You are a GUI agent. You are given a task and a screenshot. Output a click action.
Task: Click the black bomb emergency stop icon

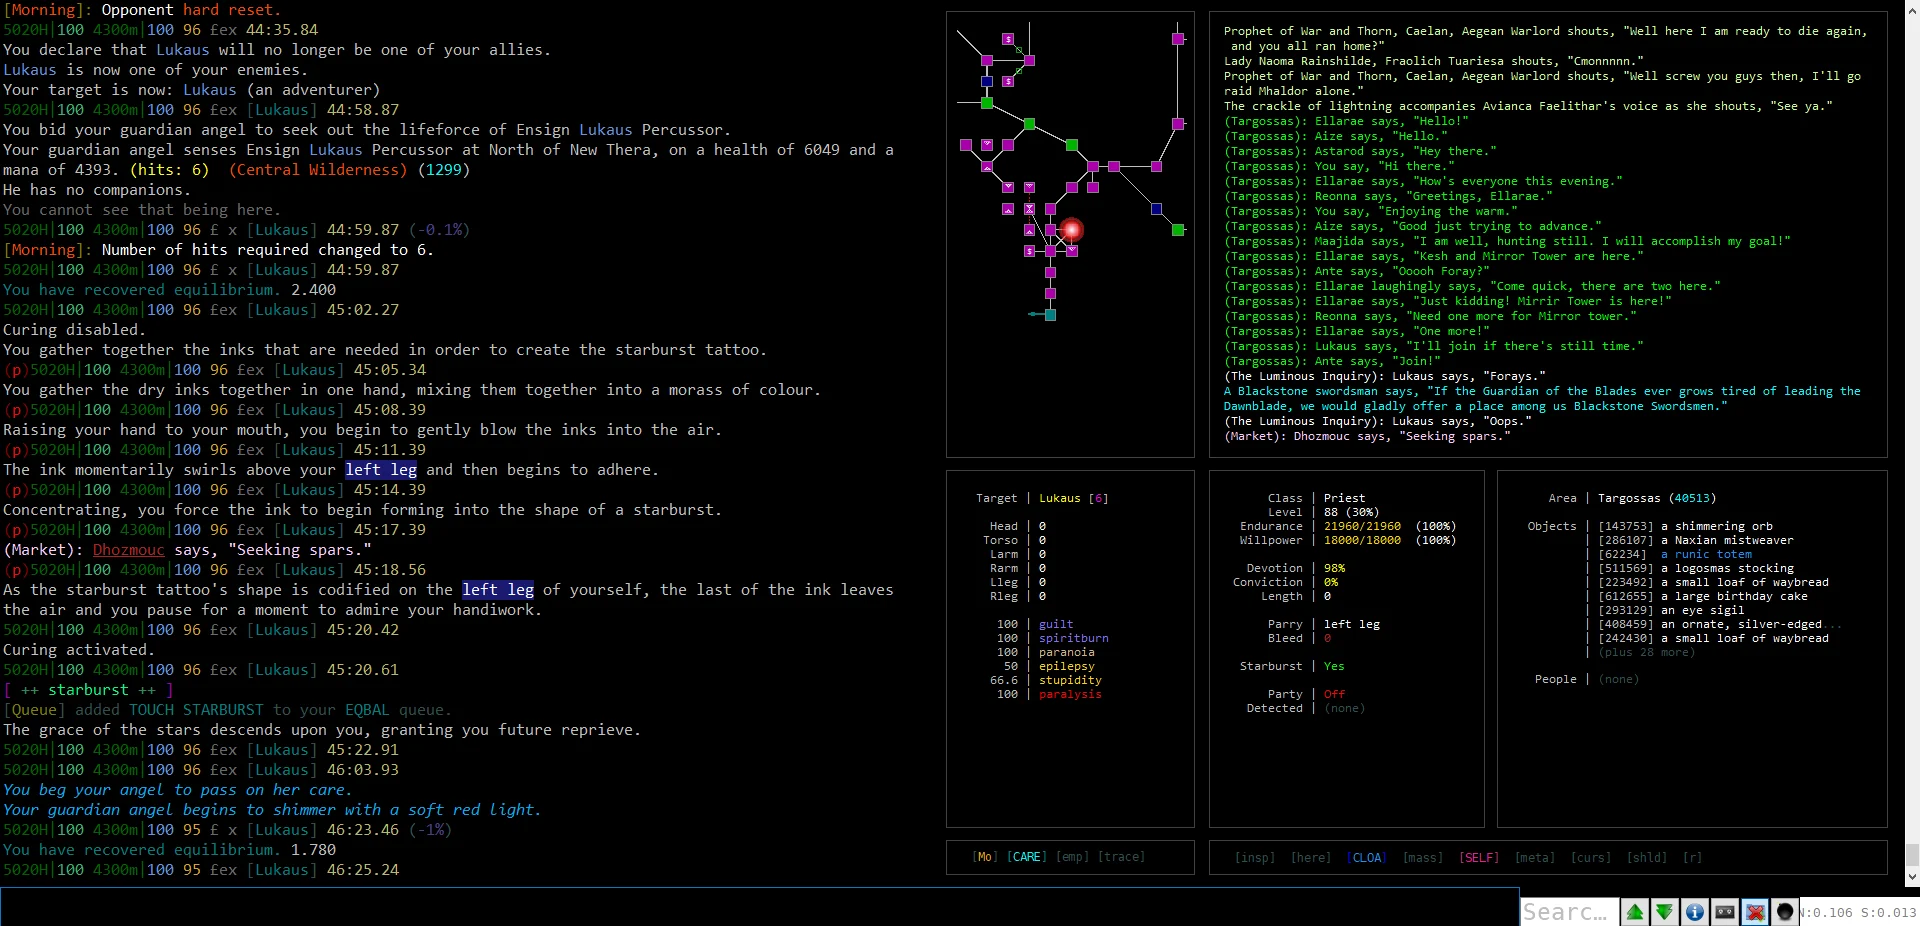click(x=1784, y=912)
